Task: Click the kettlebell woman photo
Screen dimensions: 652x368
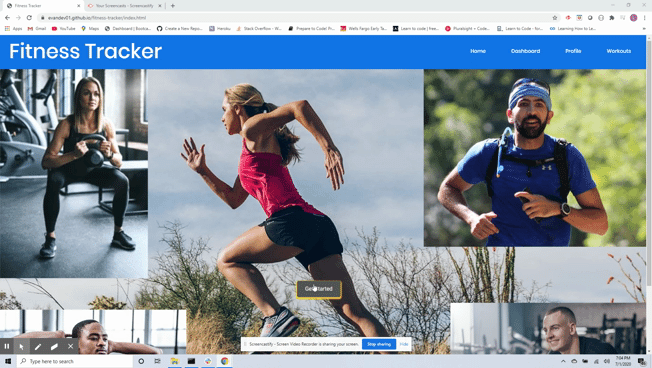Action: pyautogui.click(x=74, y=173)
